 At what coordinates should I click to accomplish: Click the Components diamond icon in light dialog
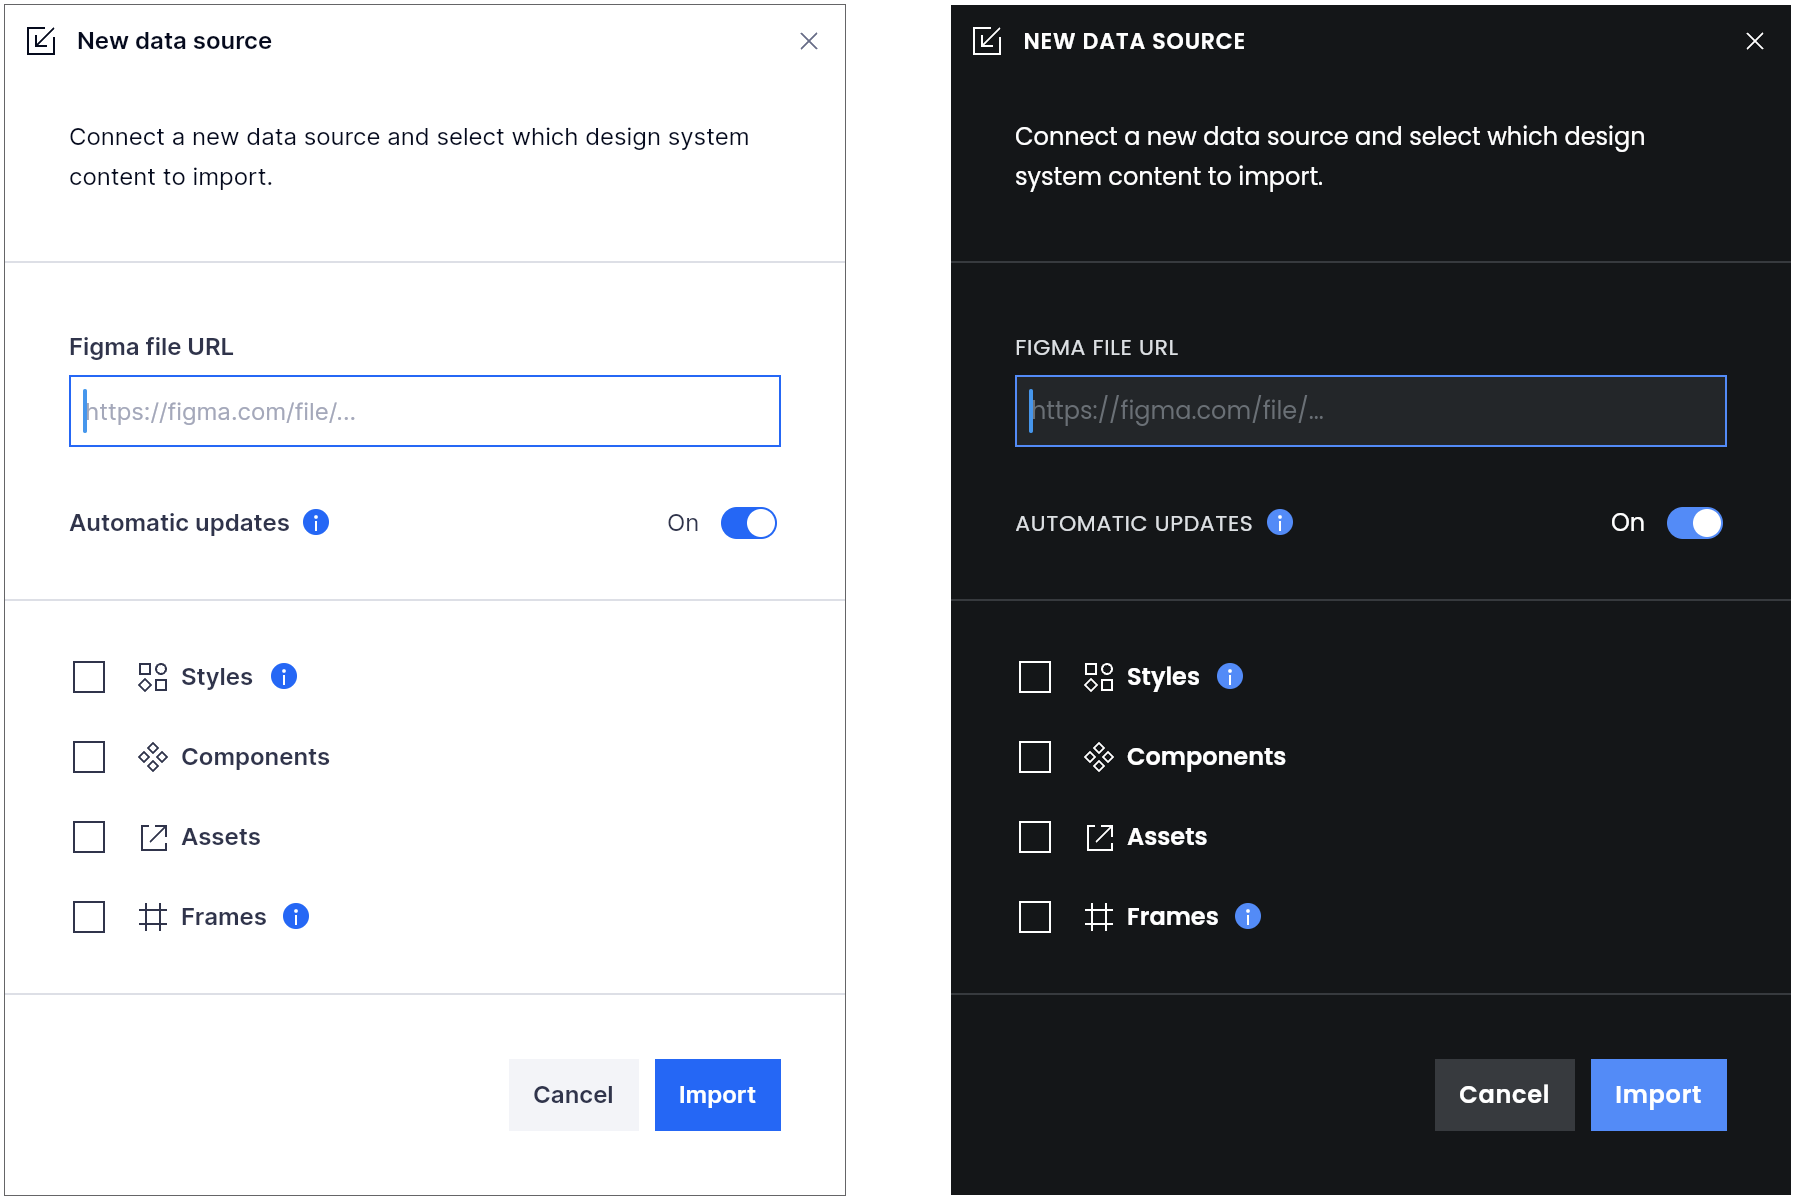tap(153, 757)
